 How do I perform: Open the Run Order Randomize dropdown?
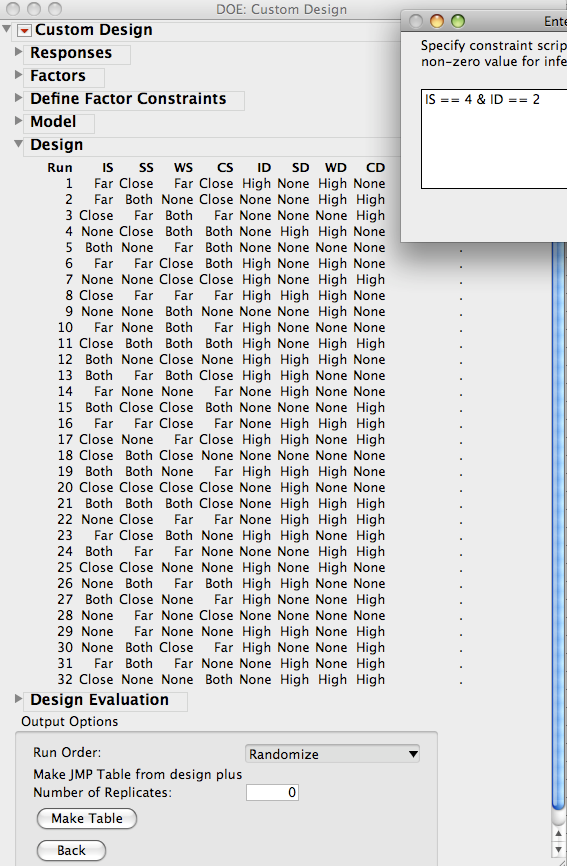coord(332,754)
